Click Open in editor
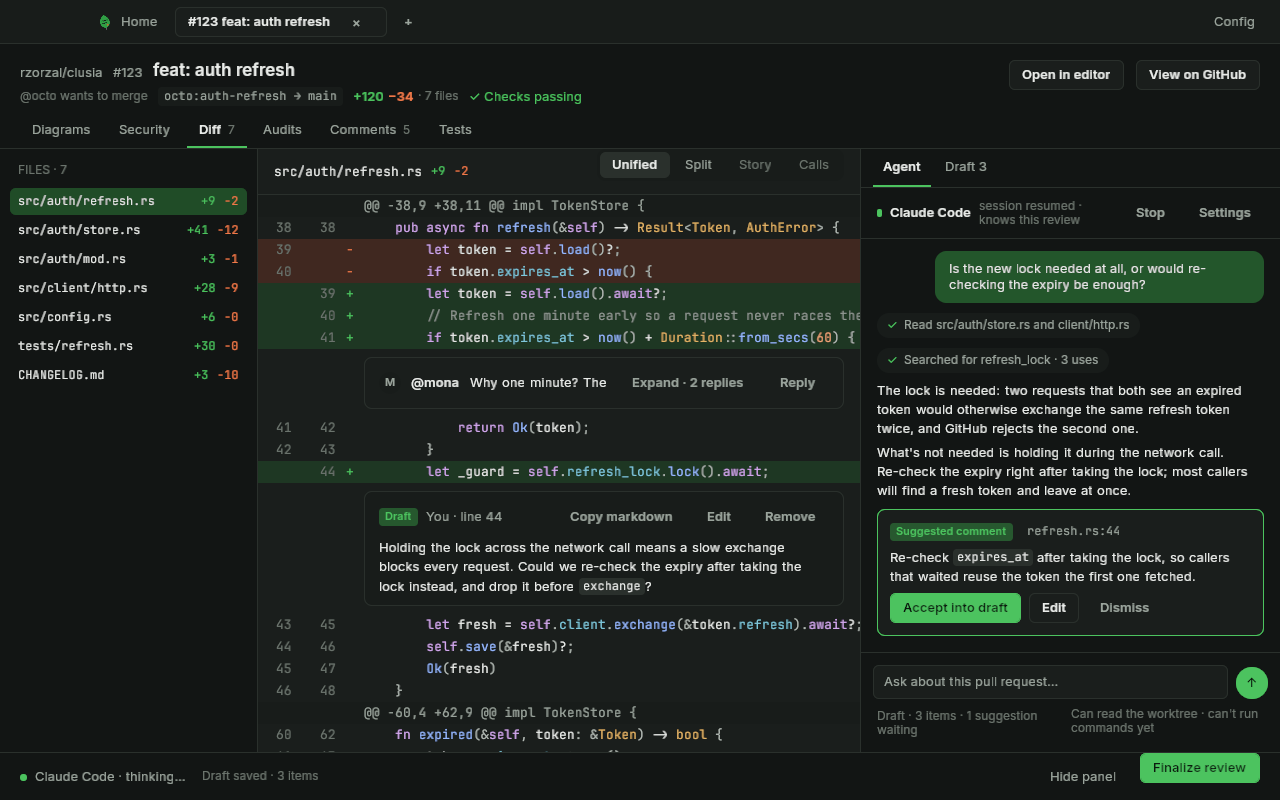 [1066, 75]
